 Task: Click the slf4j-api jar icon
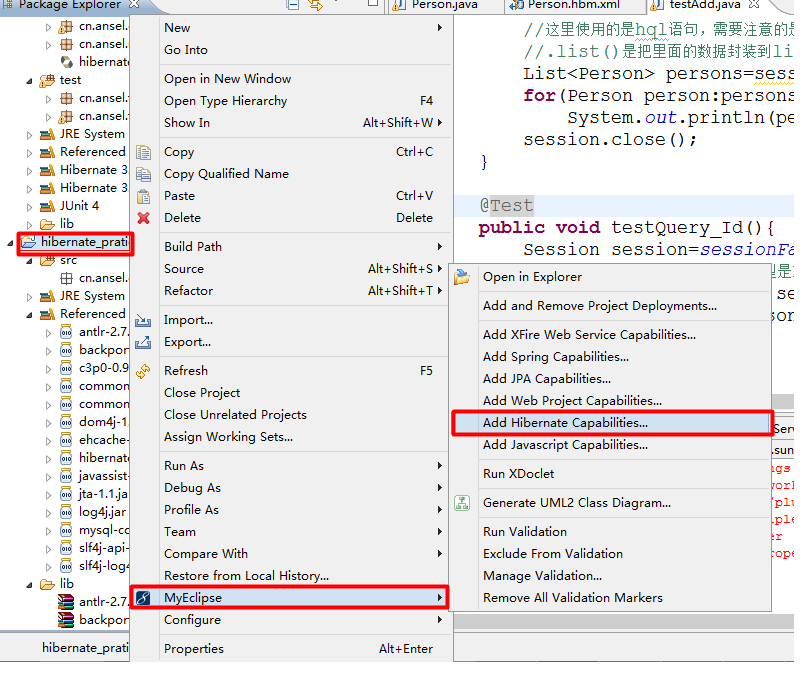66,549
